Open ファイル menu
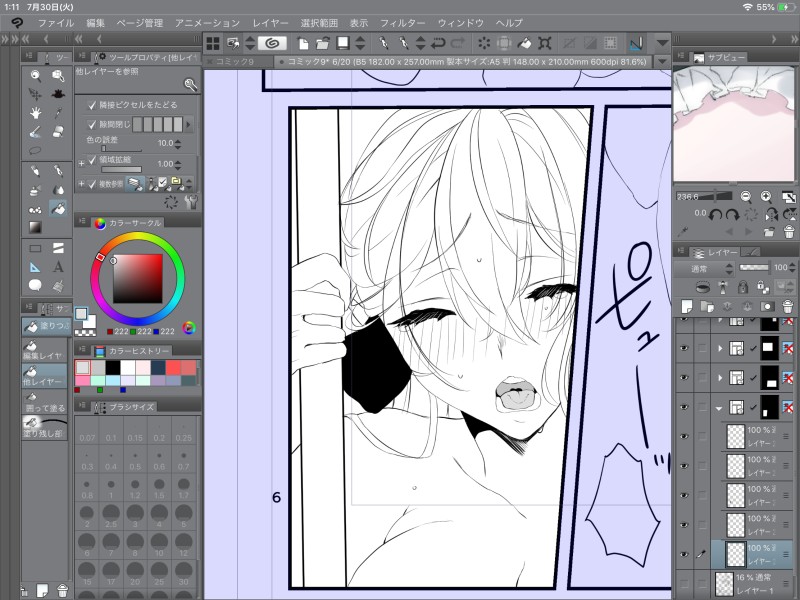 tap(56, 23)
